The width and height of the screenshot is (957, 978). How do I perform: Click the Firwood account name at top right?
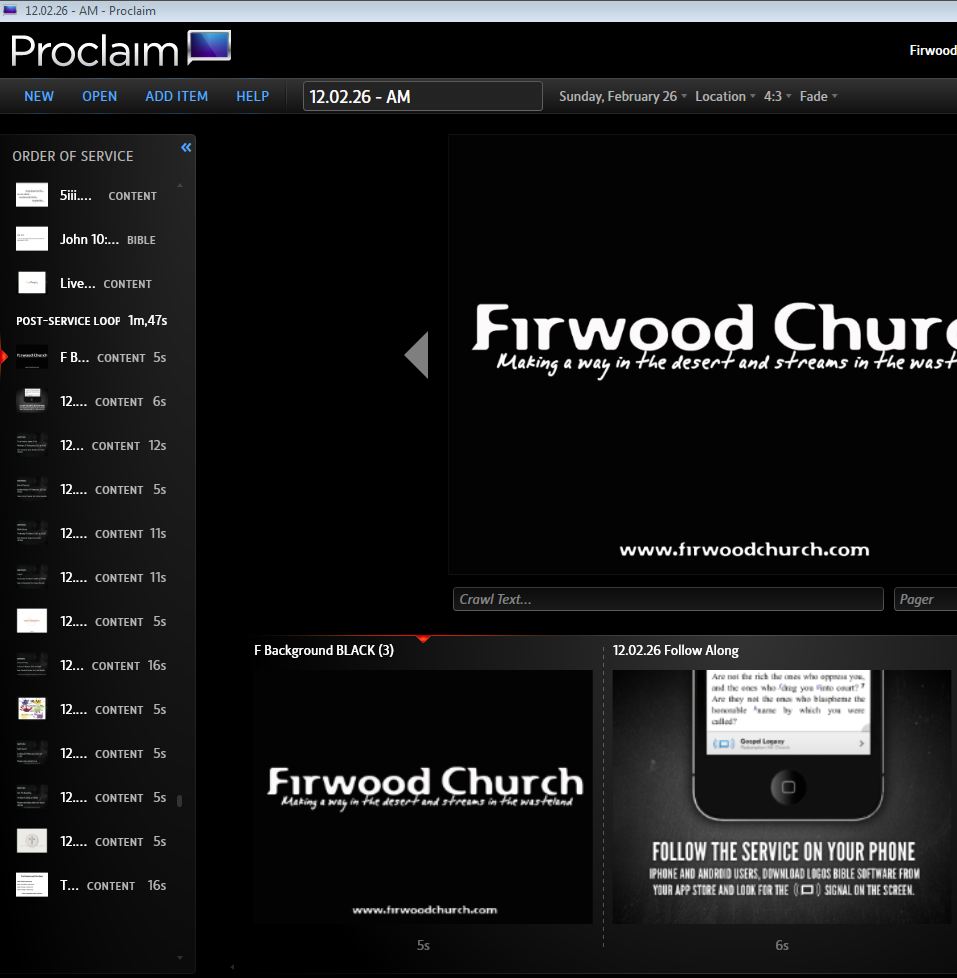pyautogui.click(x=933, y=50)
